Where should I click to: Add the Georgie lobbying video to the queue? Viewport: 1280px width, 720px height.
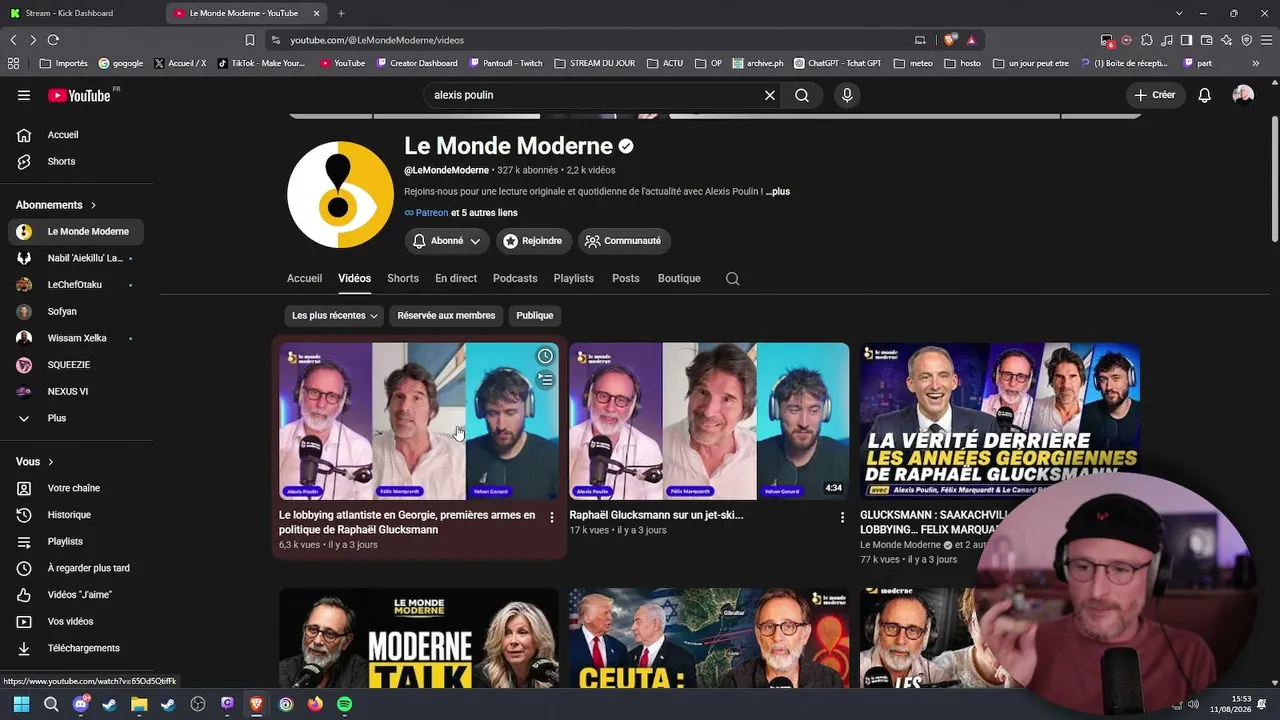[x=545, y=380]
